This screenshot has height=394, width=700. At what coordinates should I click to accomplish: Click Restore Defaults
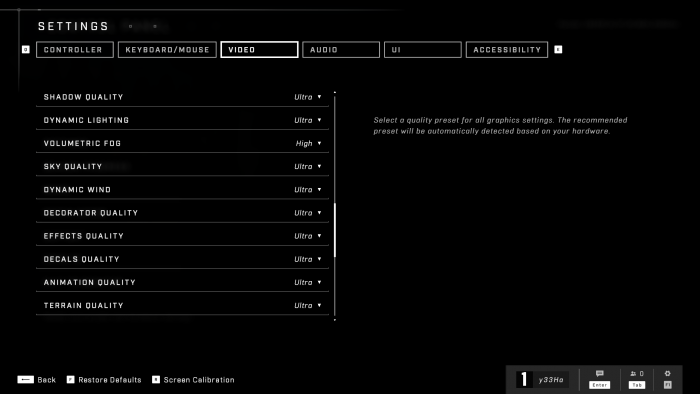(110, 380)
